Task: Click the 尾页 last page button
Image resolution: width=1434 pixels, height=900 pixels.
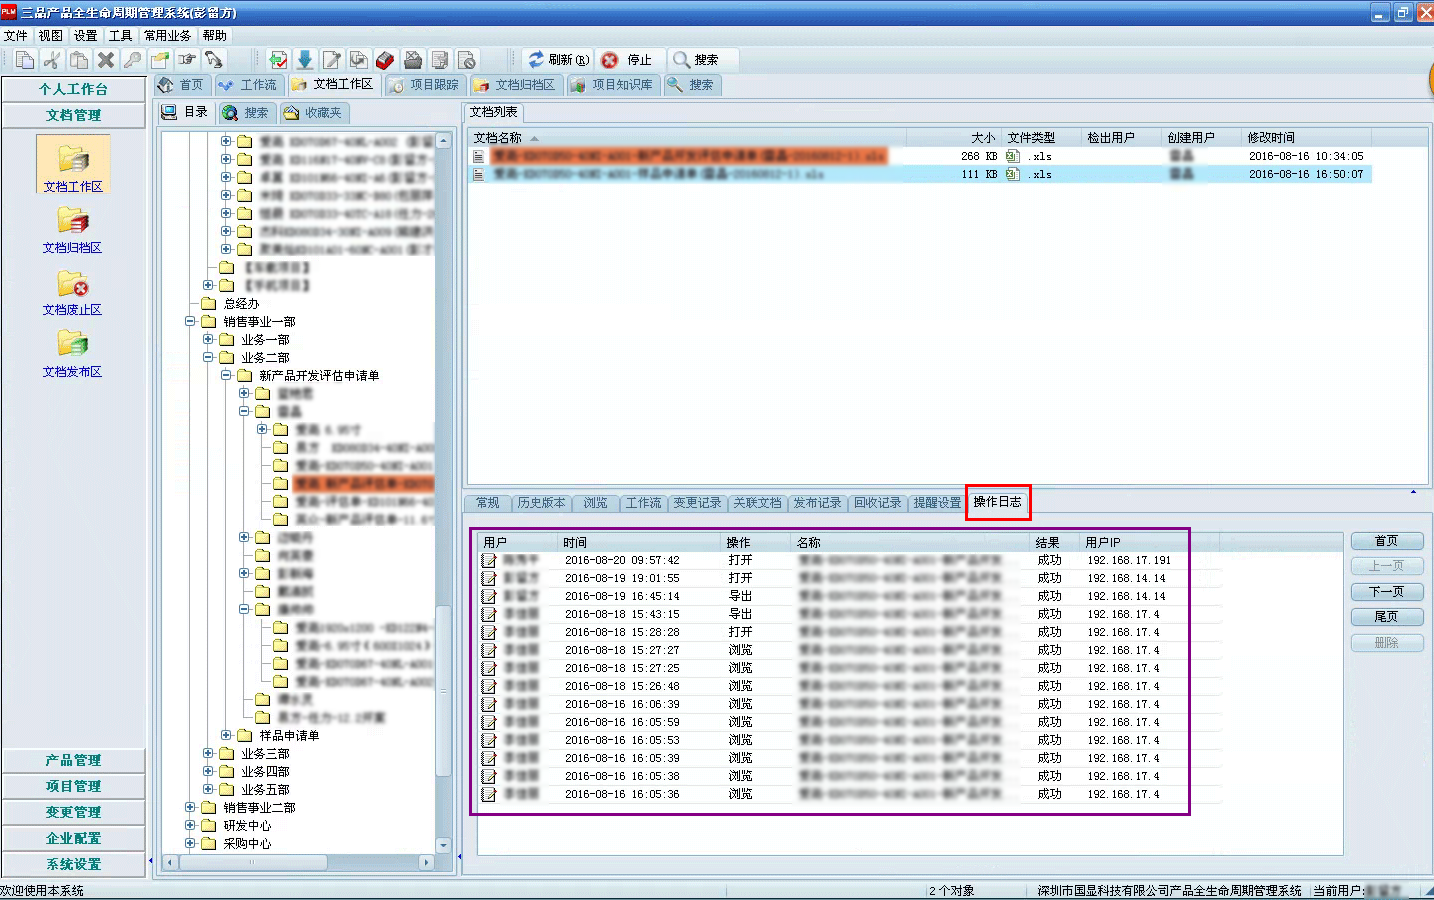Action: pyautogui.click(x=1386, y=617)
